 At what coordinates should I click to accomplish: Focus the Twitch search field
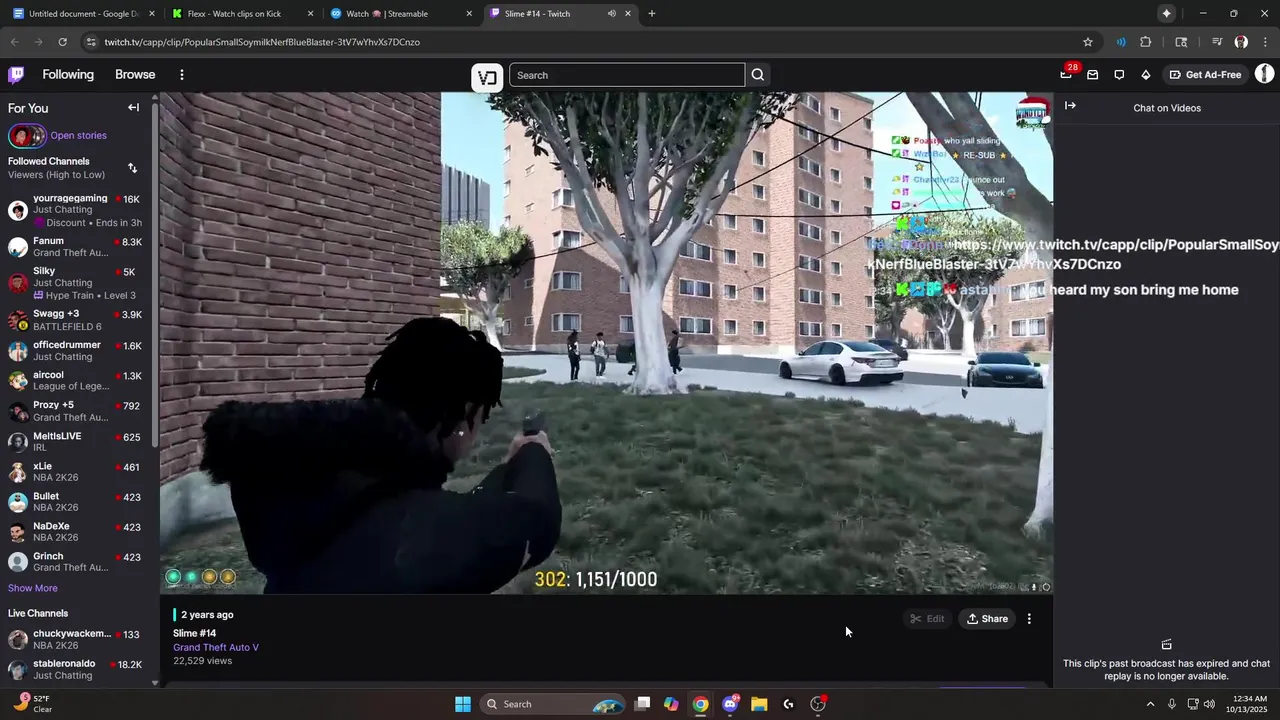click(x=627, y=75)
